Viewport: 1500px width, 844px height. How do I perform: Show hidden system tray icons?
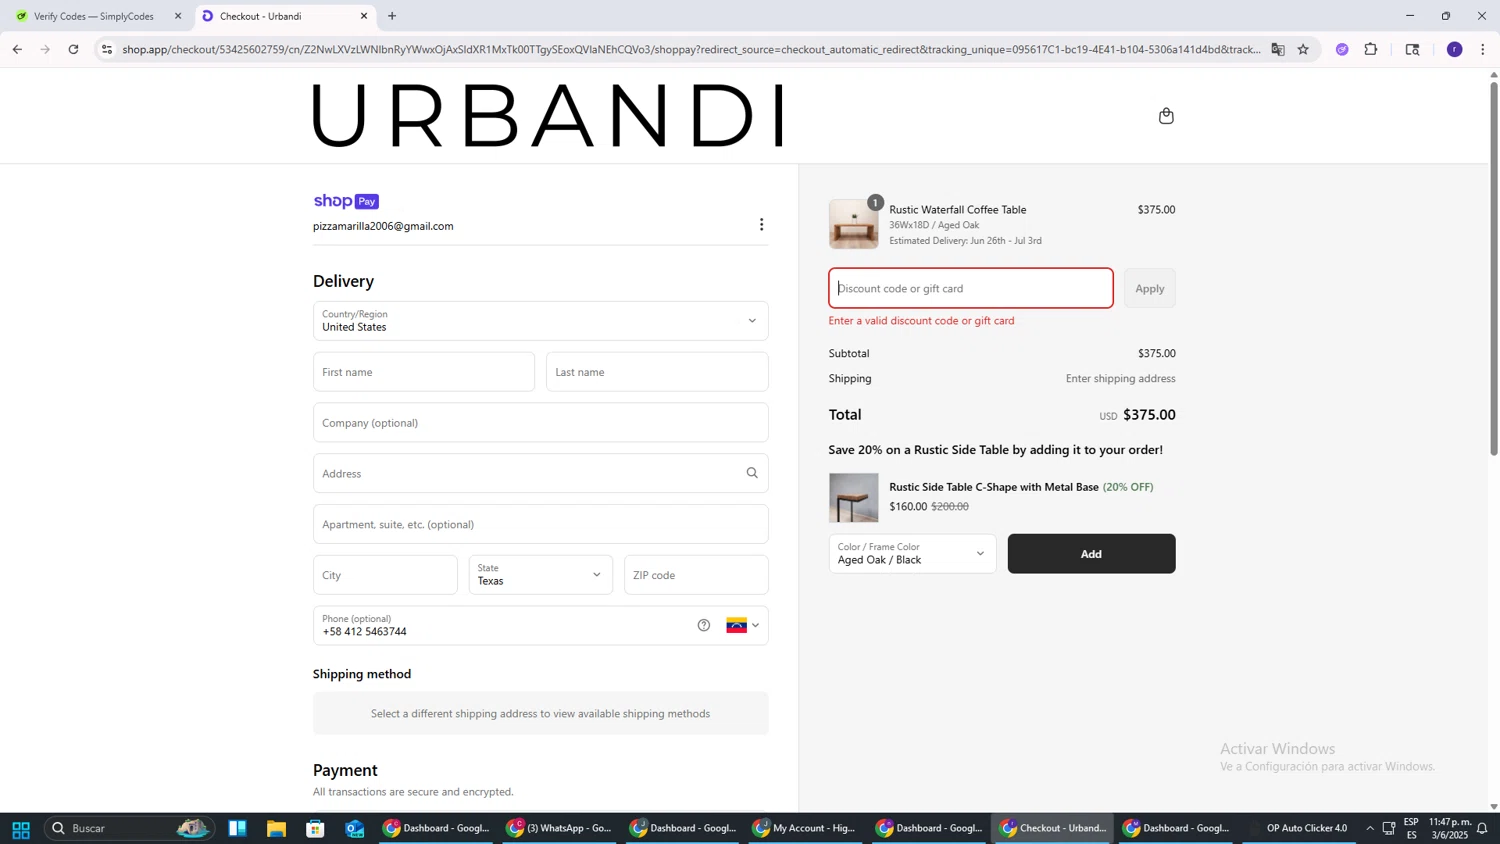1369,828
